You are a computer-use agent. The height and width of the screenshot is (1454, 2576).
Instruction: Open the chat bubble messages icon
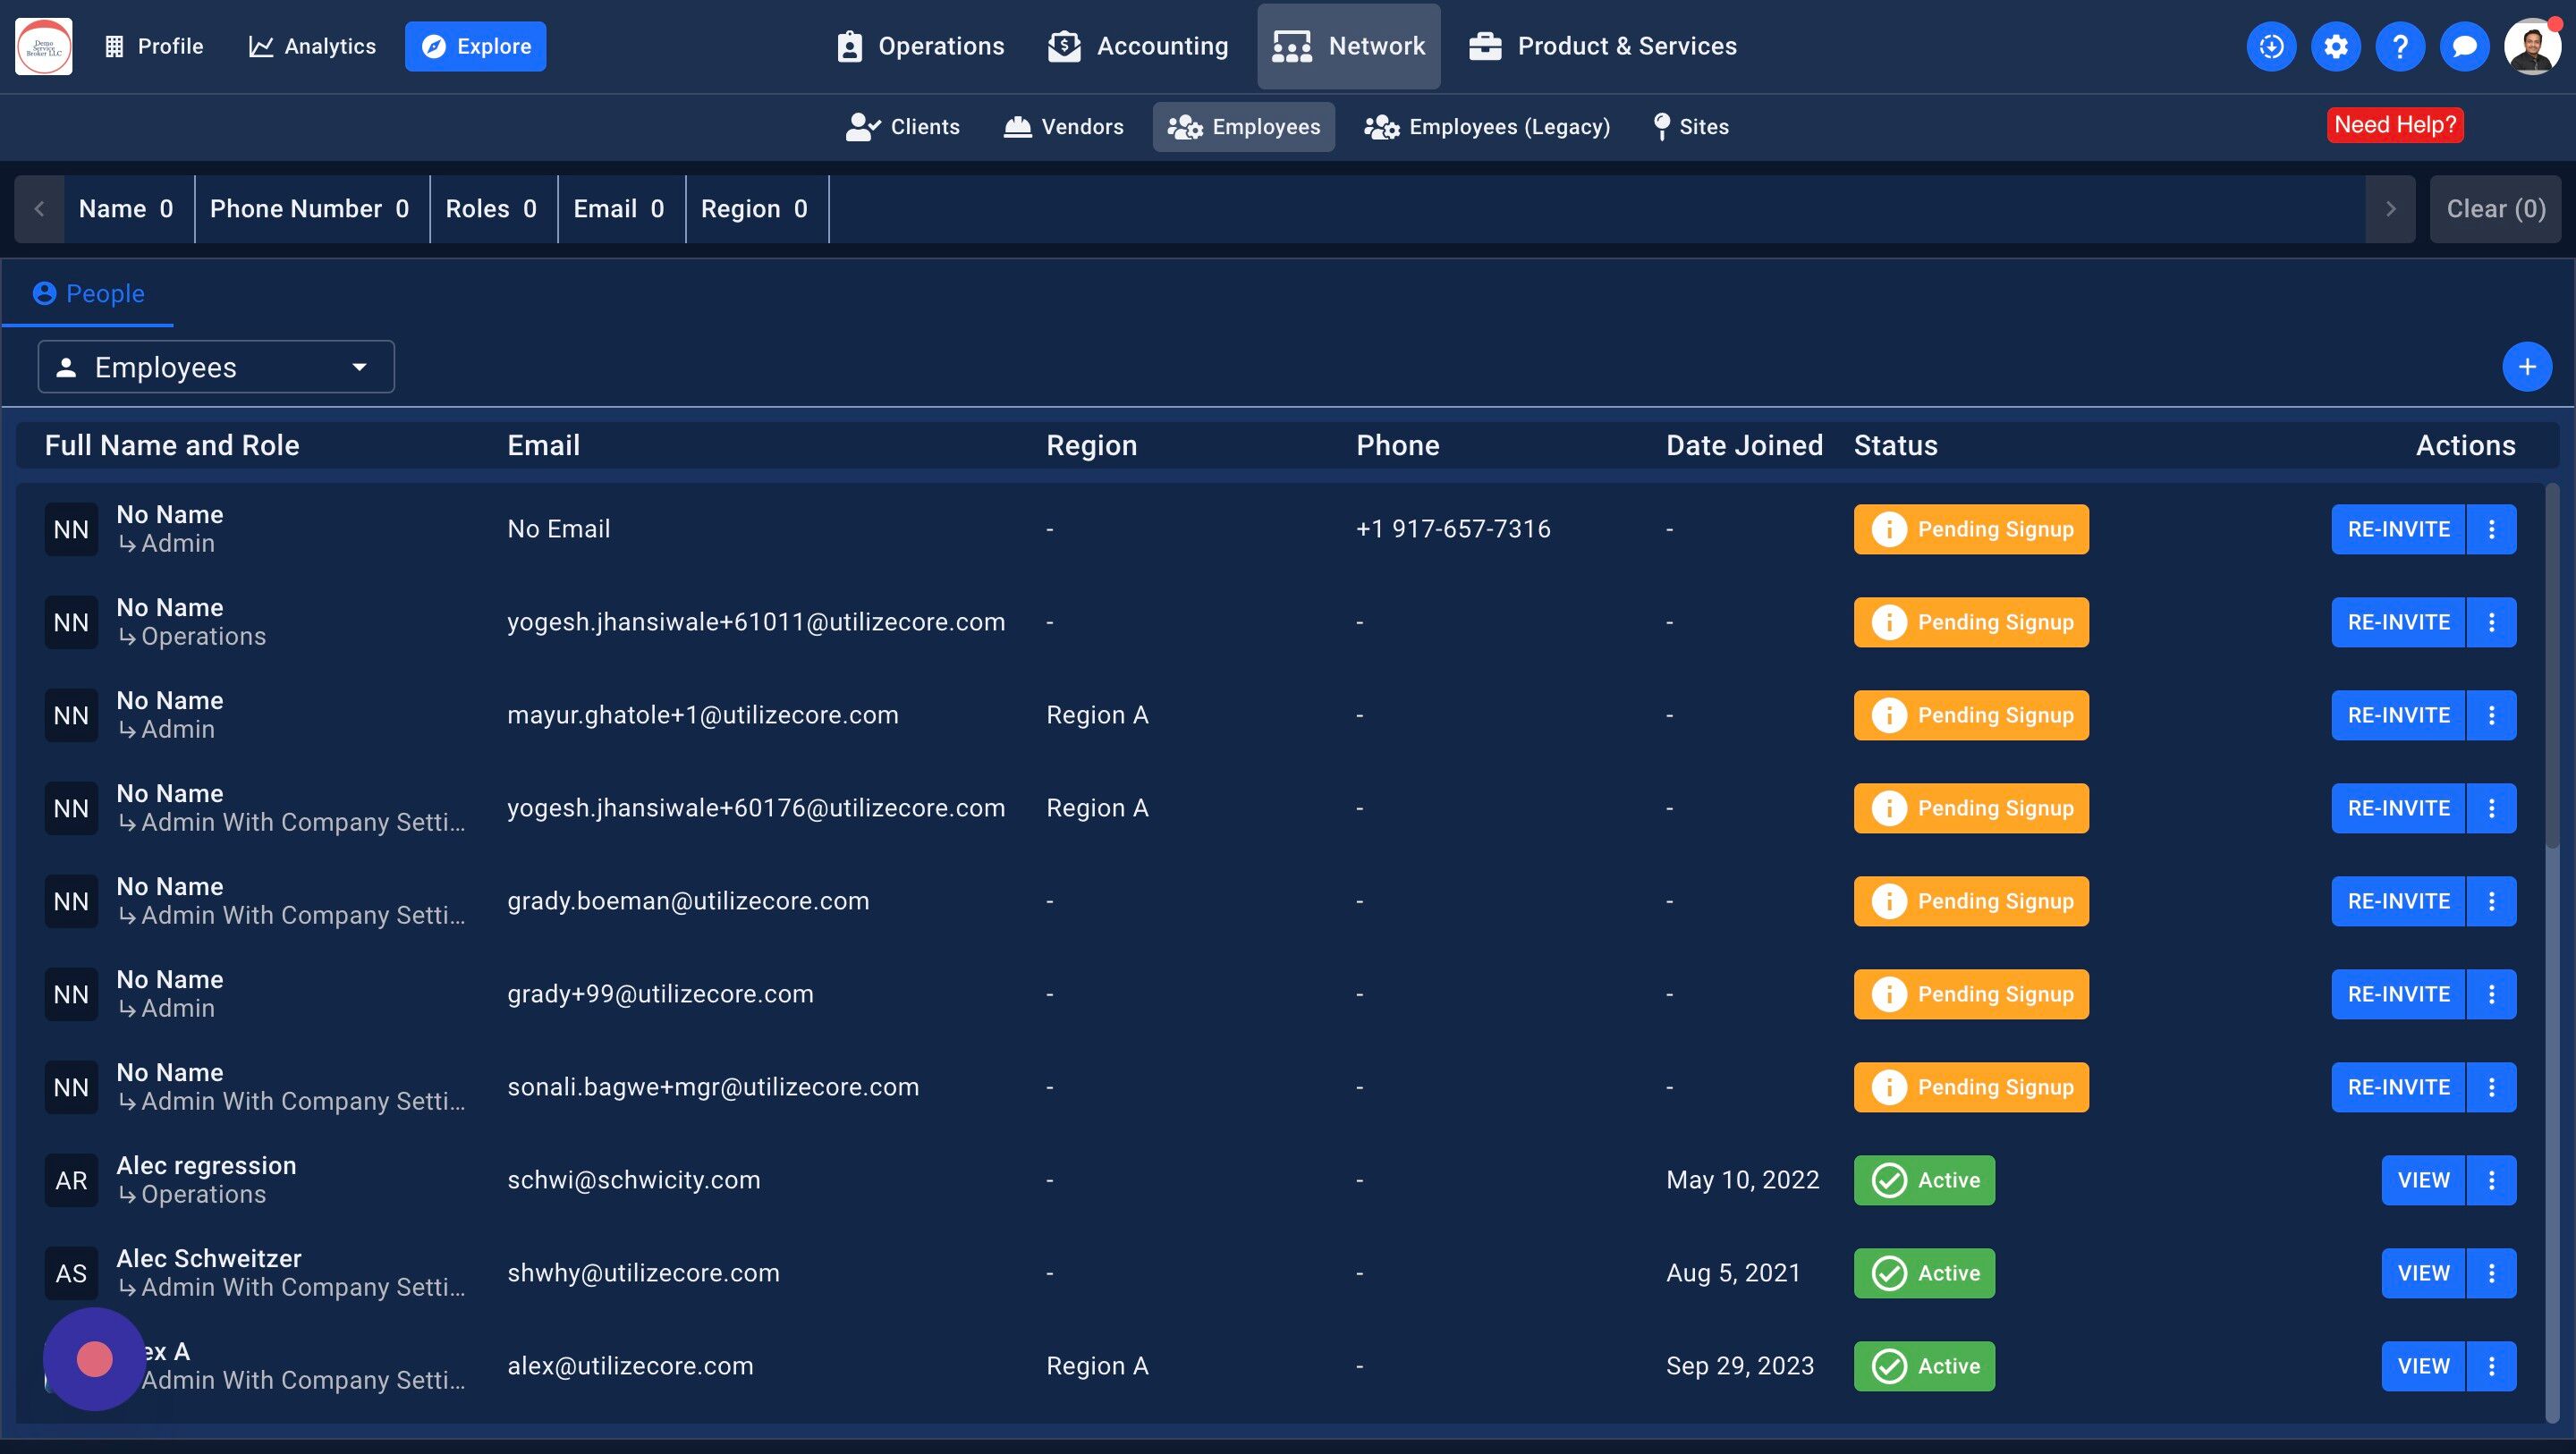point(2464,46)
